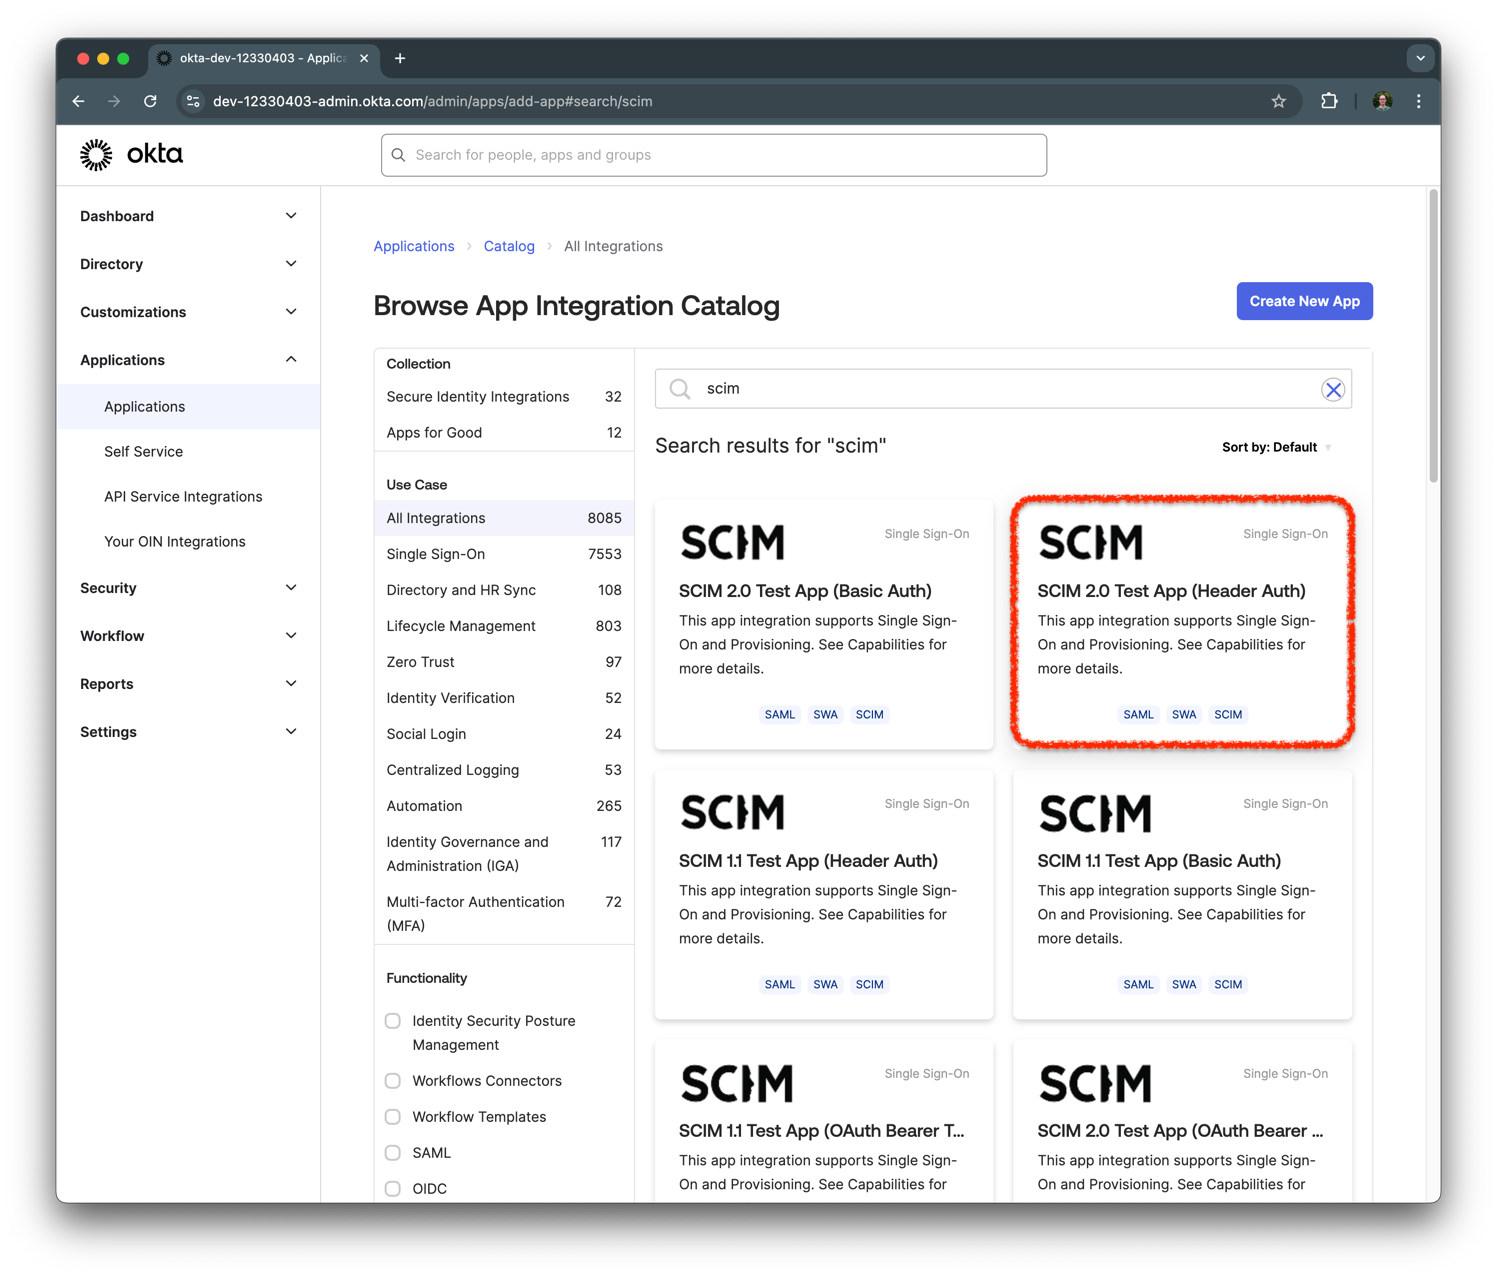Click the Create New App button

(x=1304, y=301)
